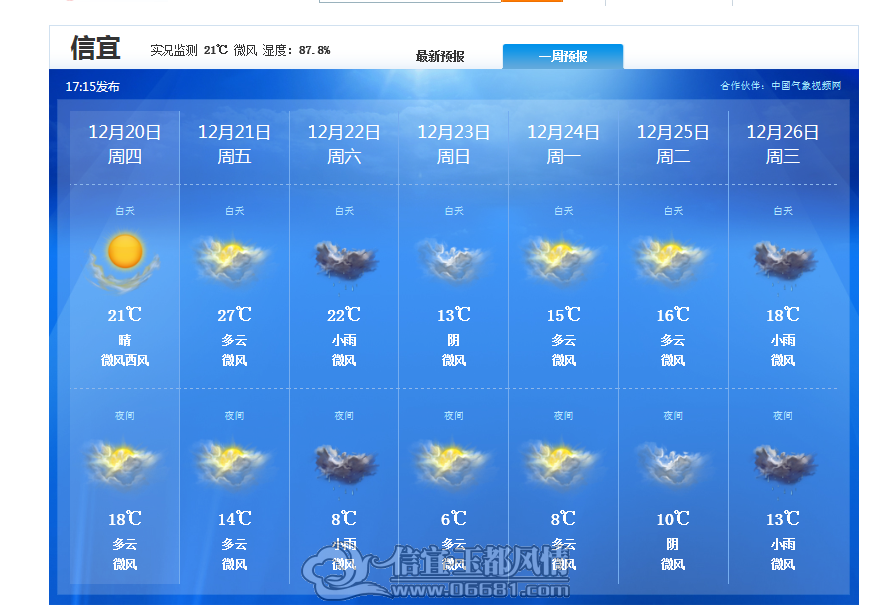The height and width of the screenshot is (612, 873).
Task: Open the 中国气象视频网 partner link
Action: (x=806, y=86)
